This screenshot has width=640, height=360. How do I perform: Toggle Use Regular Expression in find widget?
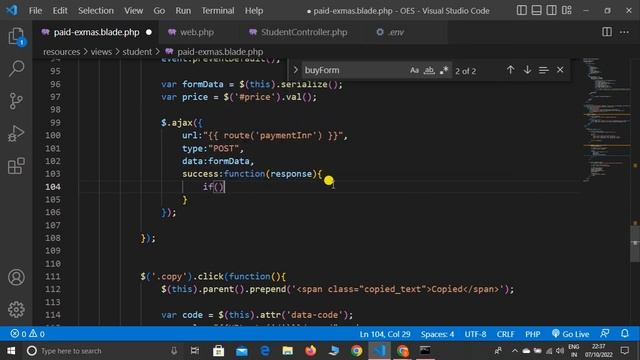pyautogui.click(x=444, y=70)
